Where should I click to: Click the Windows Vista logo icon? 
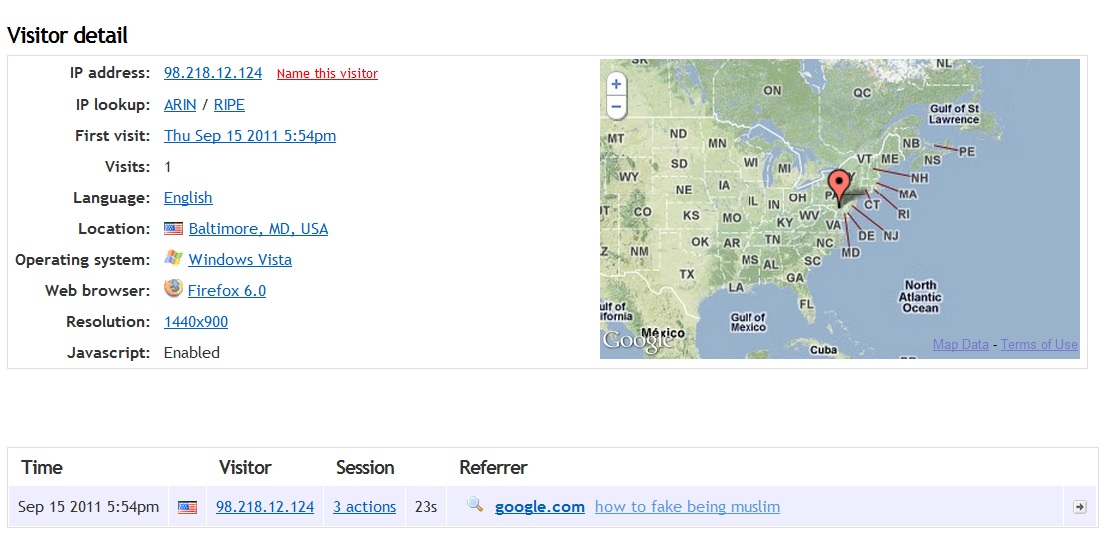point(173,259)
